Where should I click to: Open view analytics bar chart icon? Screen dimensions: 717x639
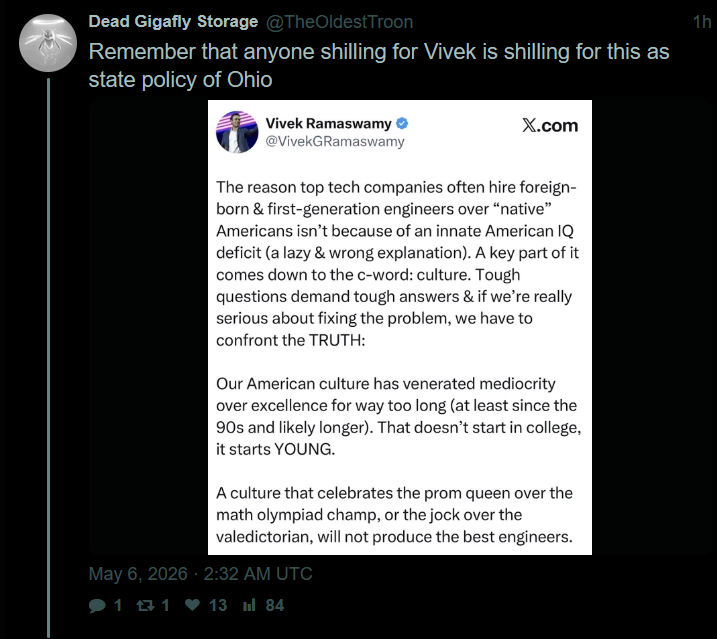(249, 606)
